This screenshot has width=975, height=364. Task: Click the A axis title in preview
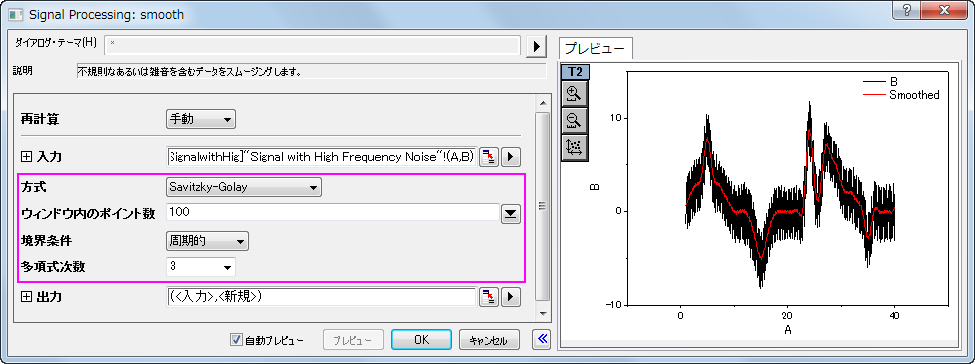788,330
